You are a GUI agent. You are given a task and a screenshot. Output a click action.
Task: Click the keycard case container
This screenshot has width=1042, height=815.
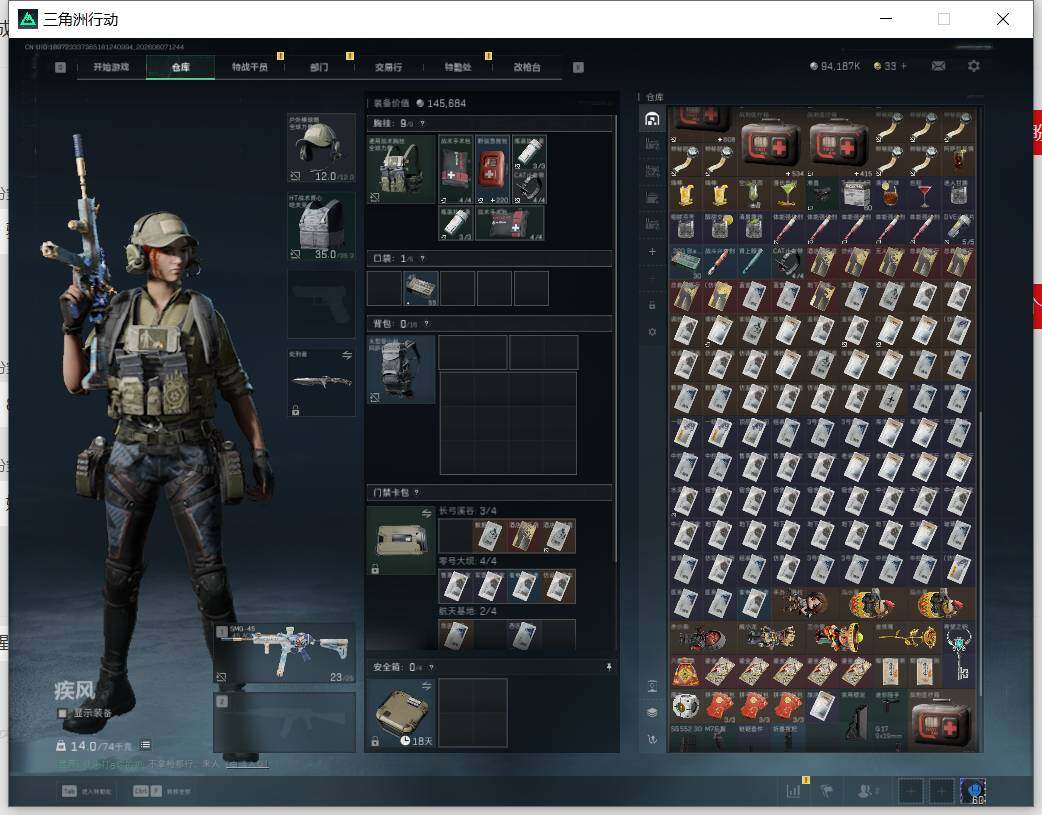click(x=401, y=540)
